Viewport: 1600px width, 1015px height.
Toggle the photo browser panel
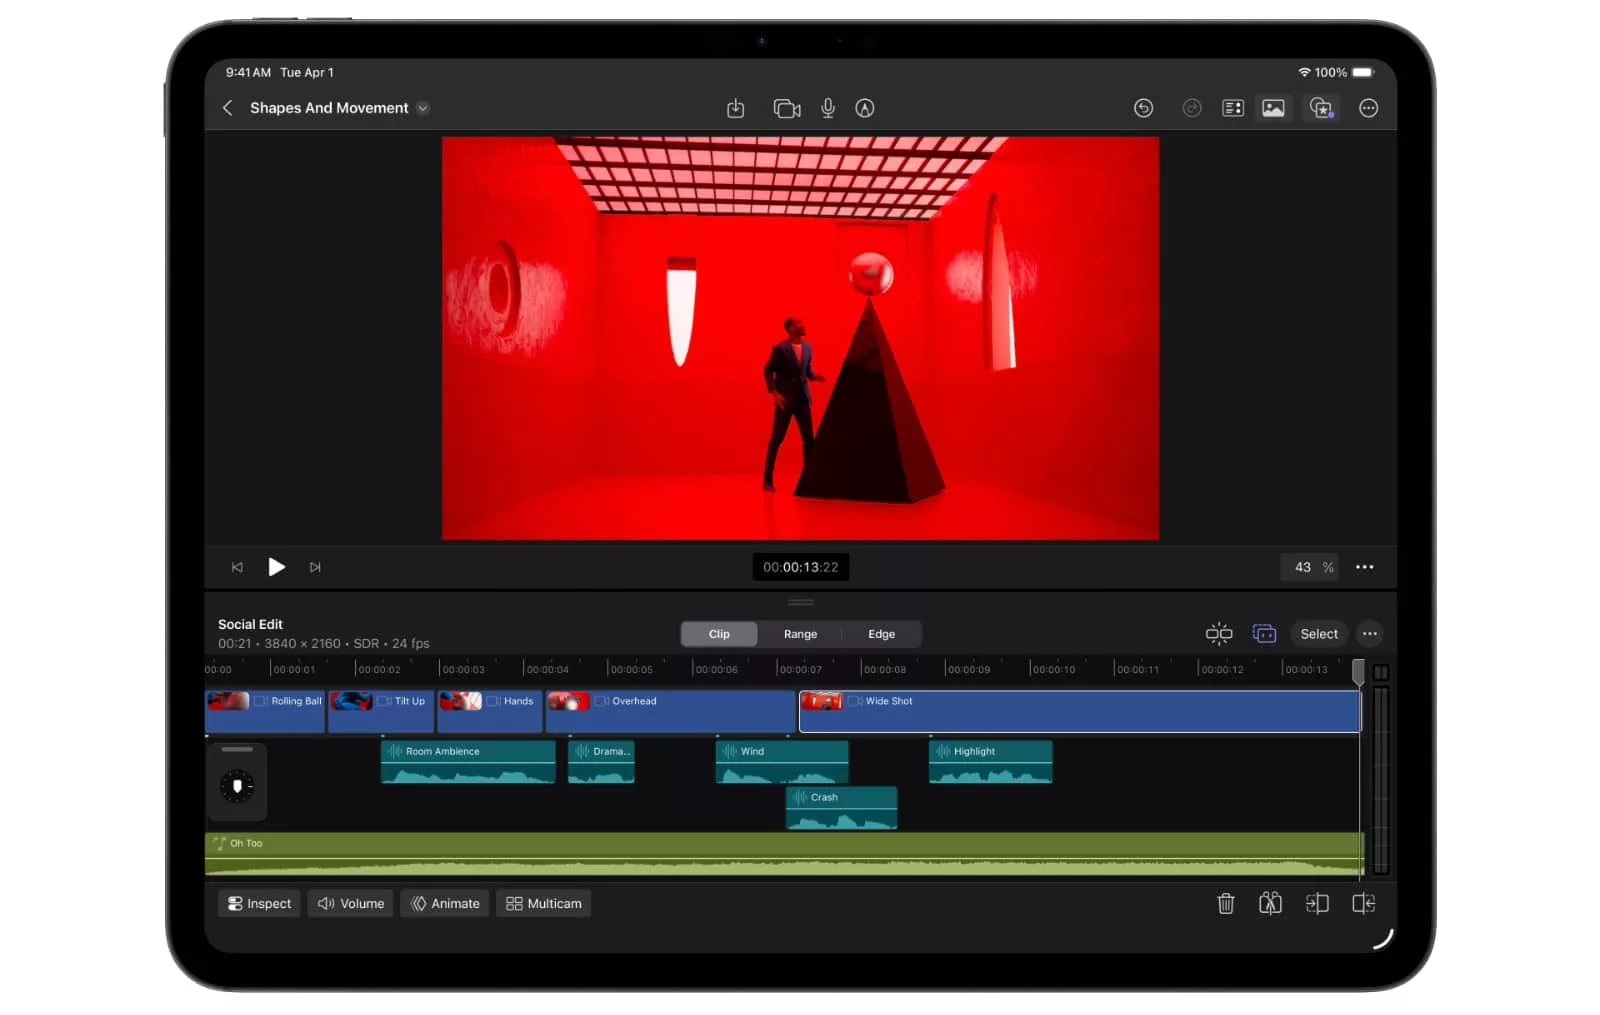point(1273,108)
